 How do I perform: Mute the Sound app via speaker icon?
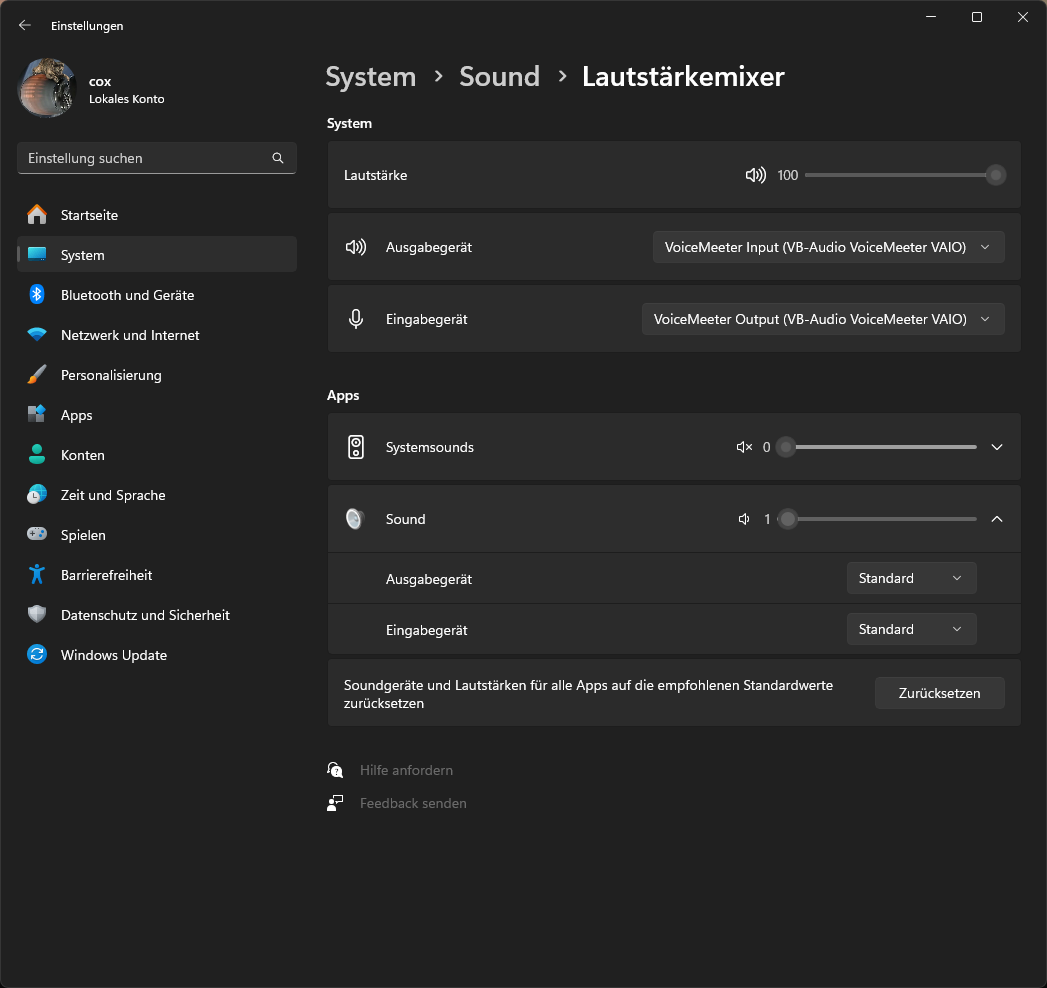745,519
